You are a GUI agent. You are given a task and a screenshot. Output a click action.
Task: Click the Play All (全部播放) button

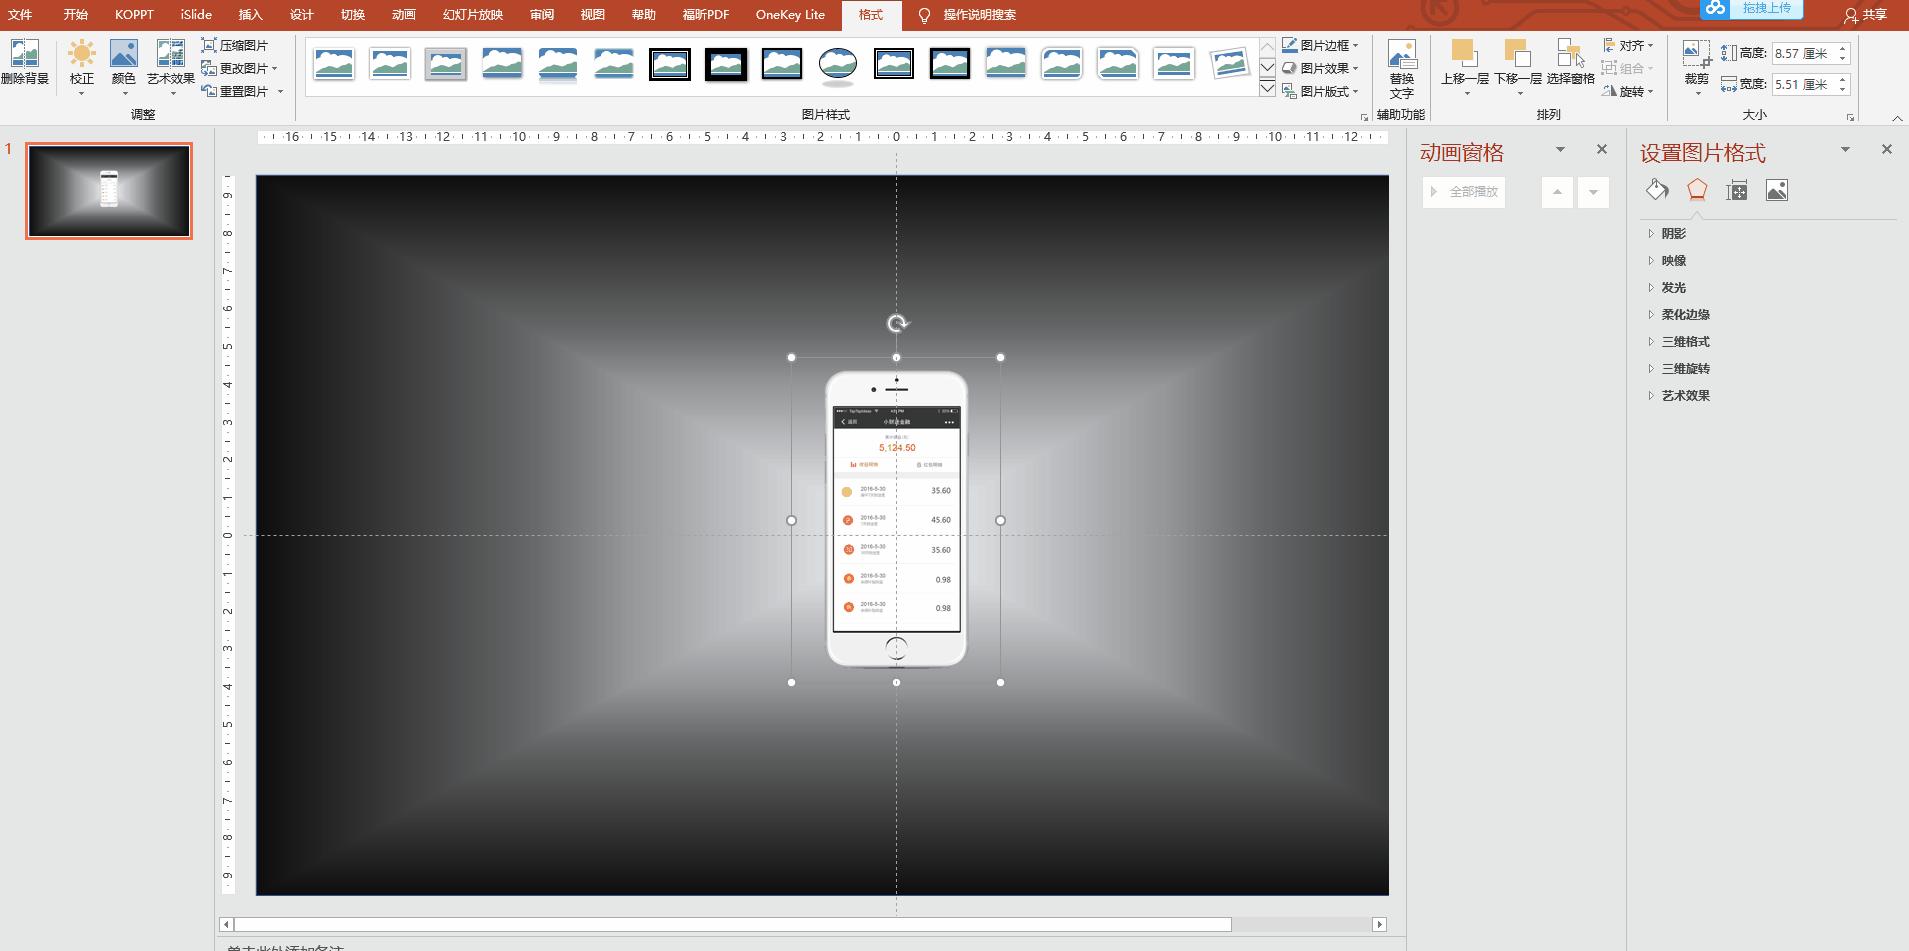[1464, 191]
